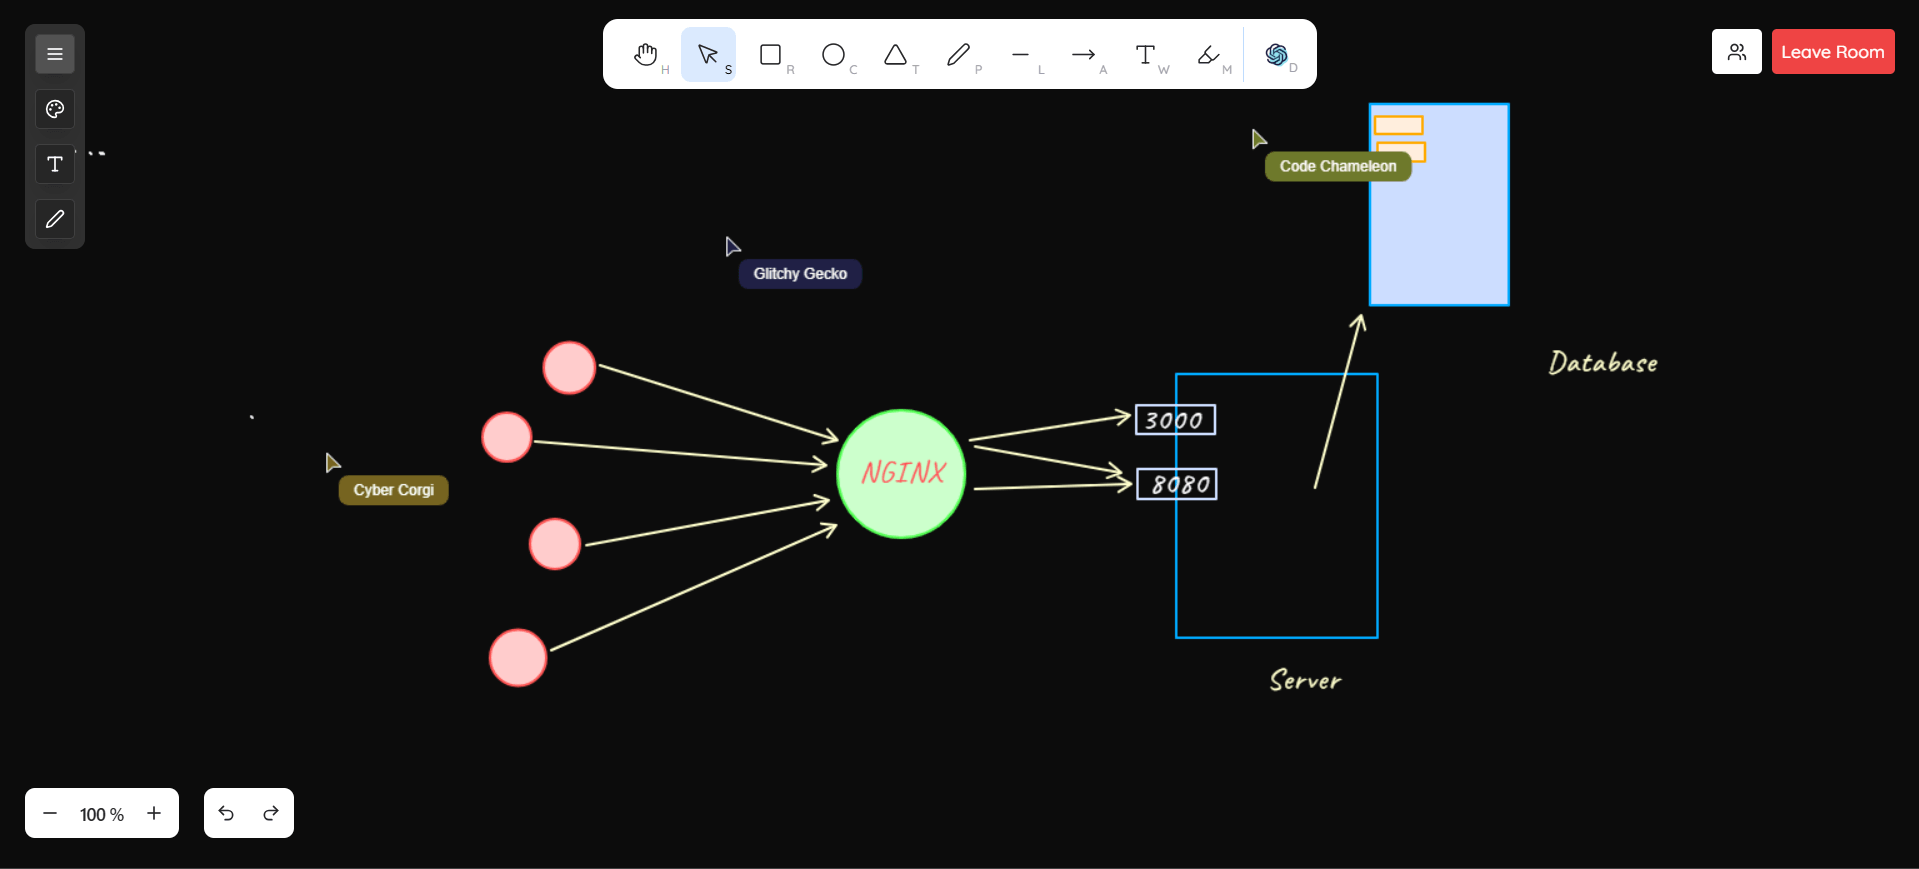This screenshot has width=1919, height=869.
Task: Select the green NGINX circle
Action: pyautogui.click(x=901, y=474)
